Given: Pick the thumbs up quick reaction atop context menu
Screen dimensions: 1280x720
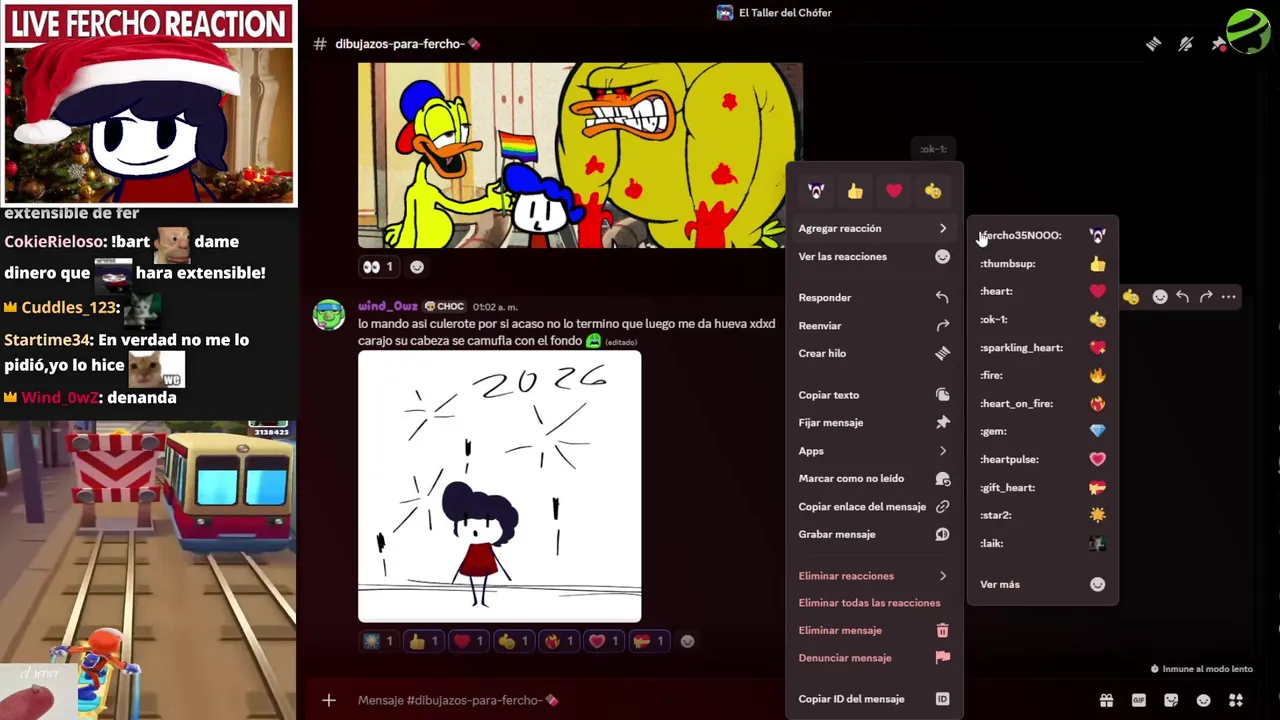Looking at the screenshot, I should pyautogui.click(x=855, y=191).
